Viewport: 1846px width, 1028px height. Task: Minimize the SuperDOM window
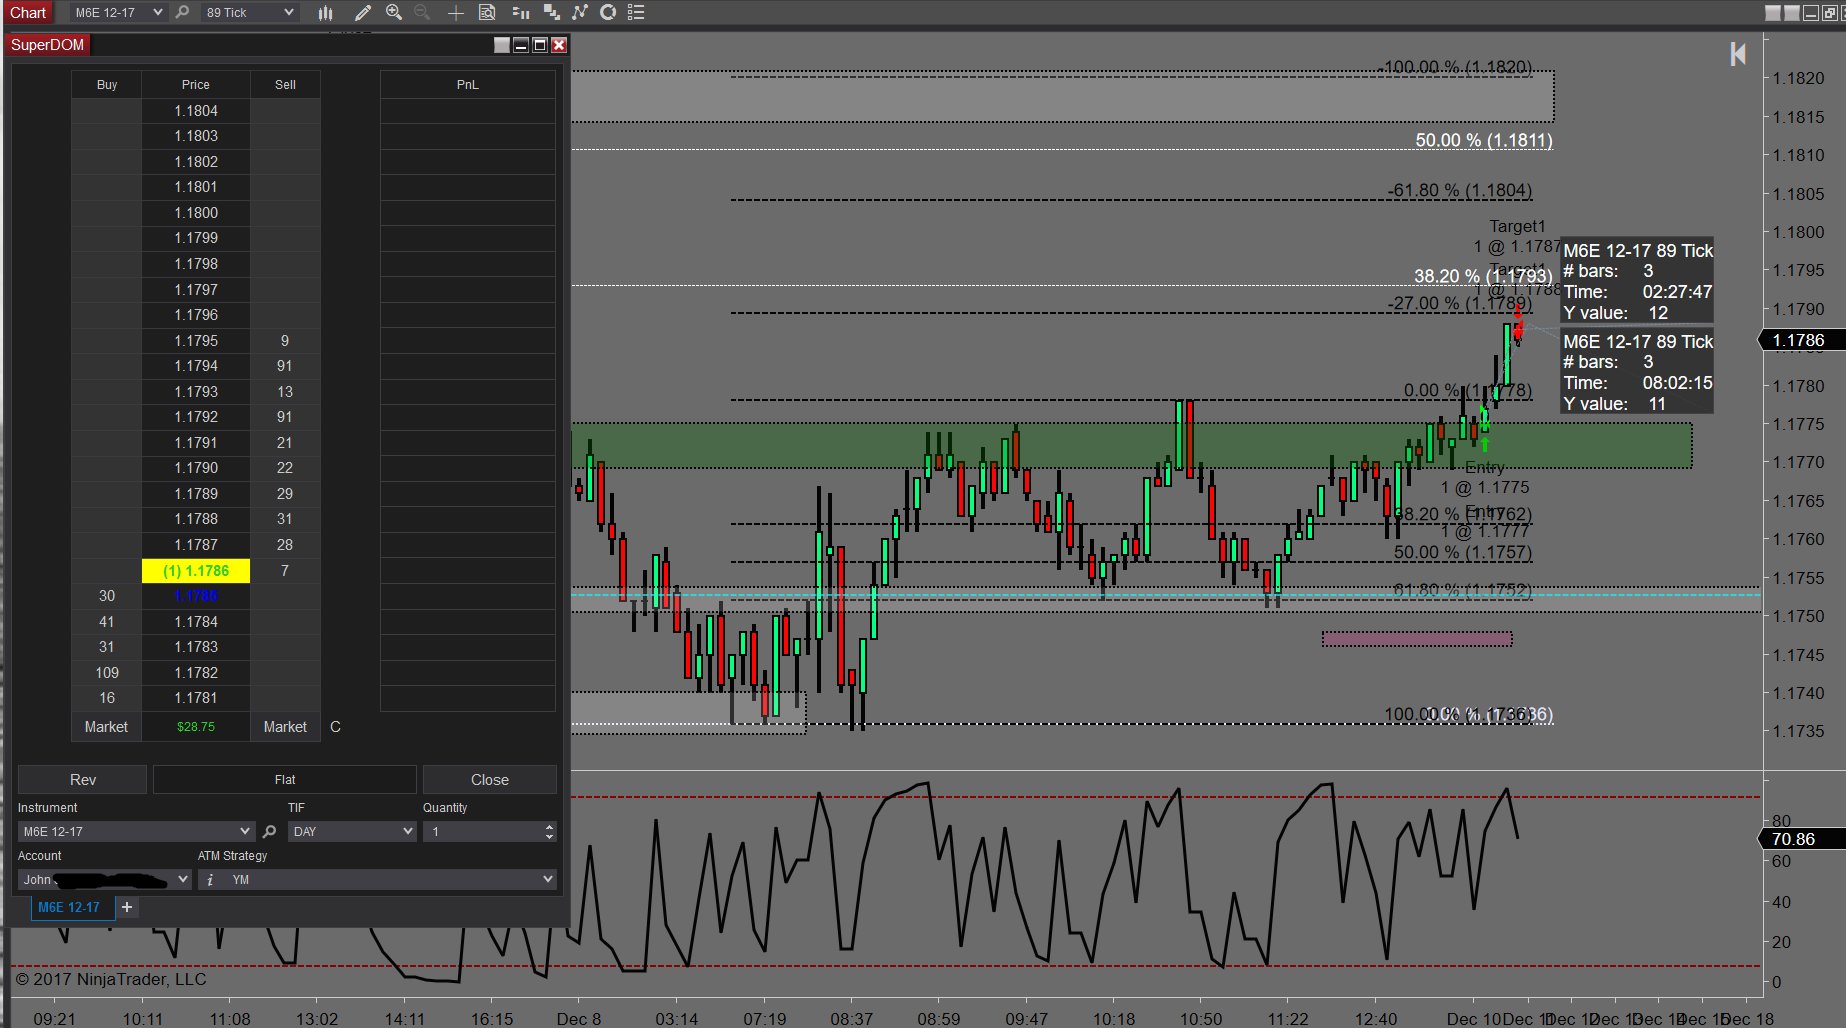(x=521, y=45)
